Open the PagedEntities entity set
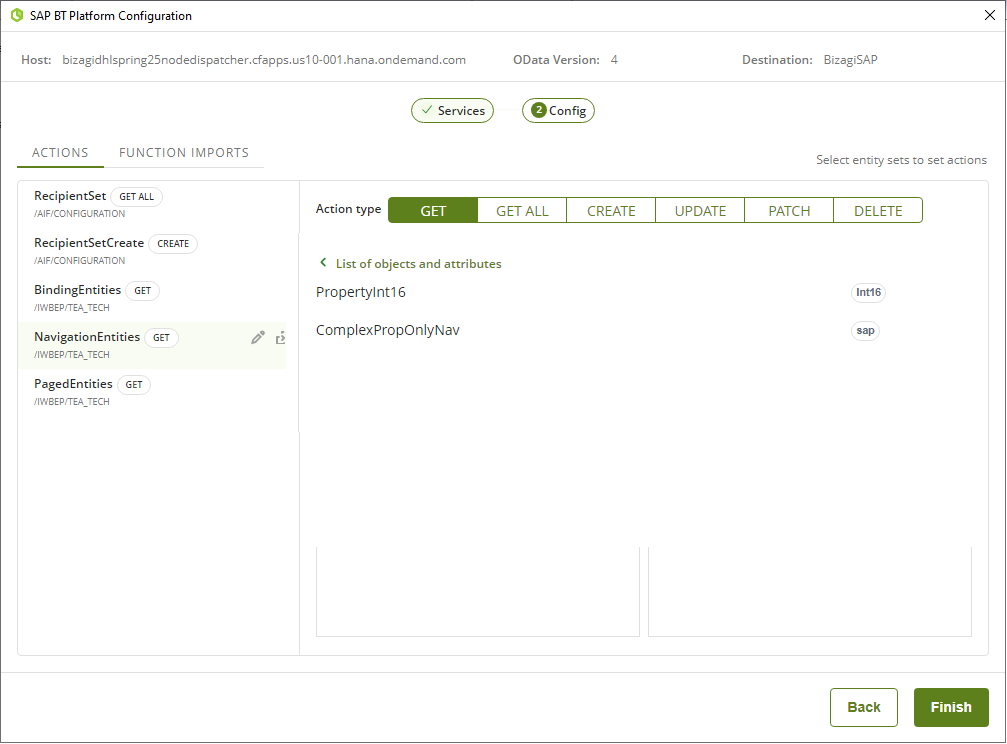This screenshot has height=744, width=1007. 73,385
